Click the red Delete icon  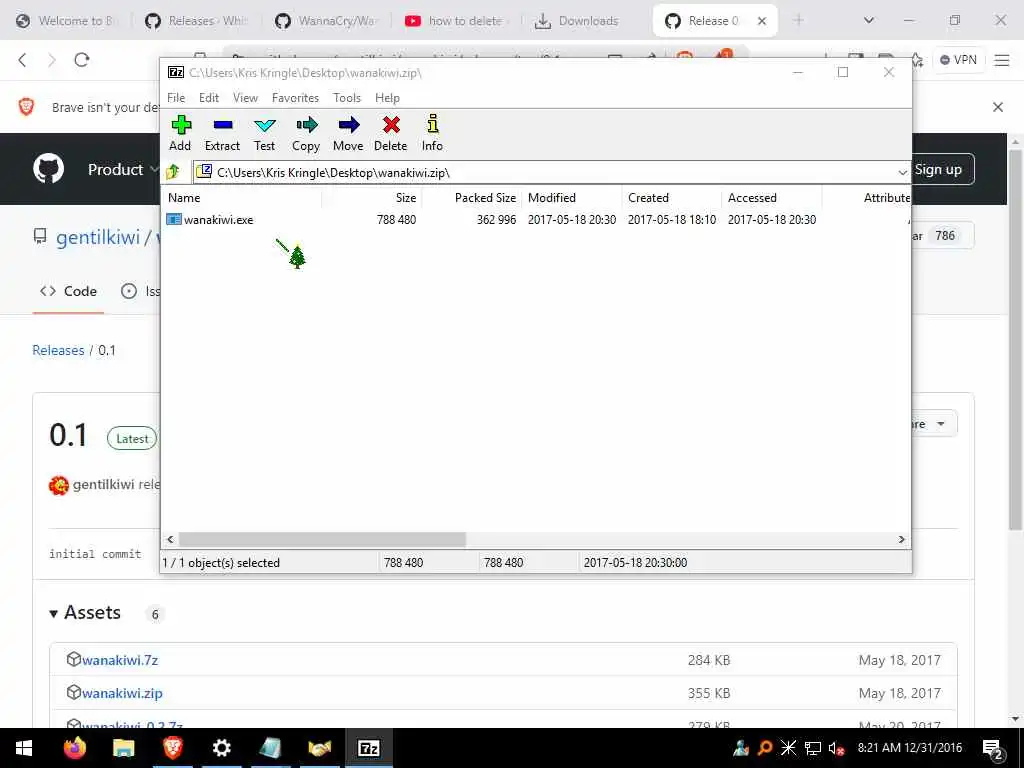[391, 133]
